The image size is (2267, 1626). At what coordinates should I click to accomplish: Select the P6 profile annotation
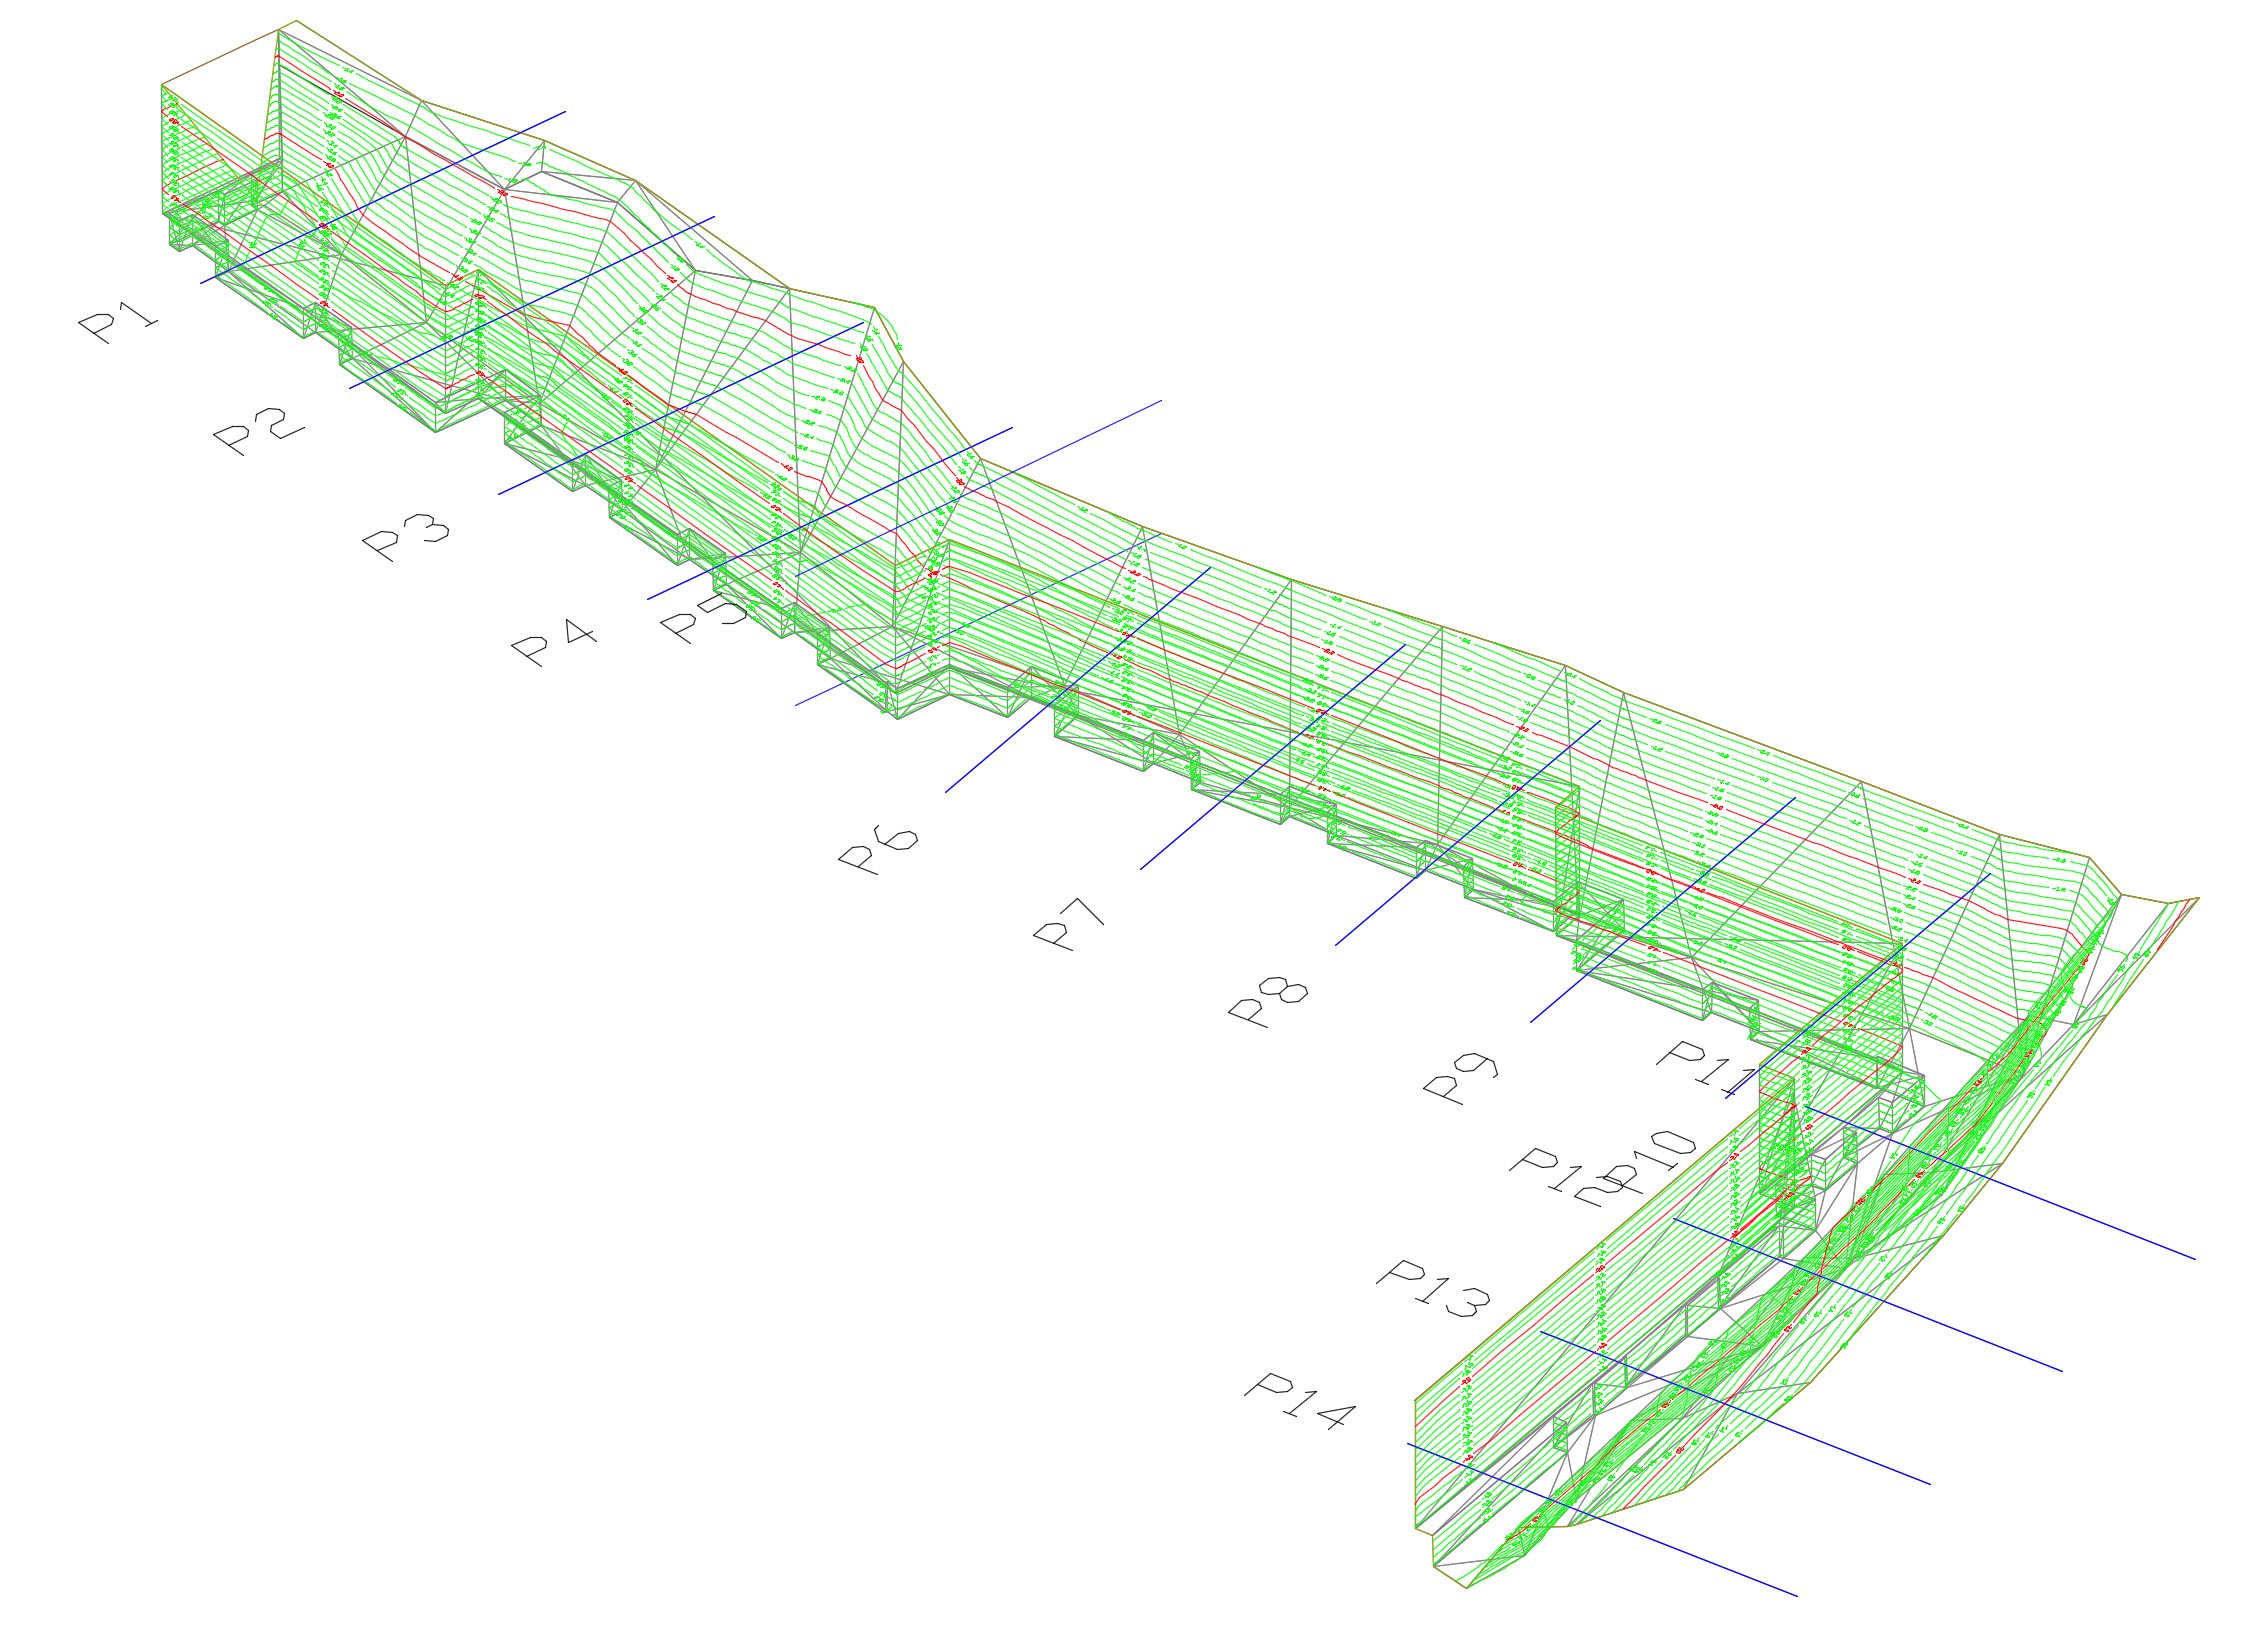[x=877, y=850]
